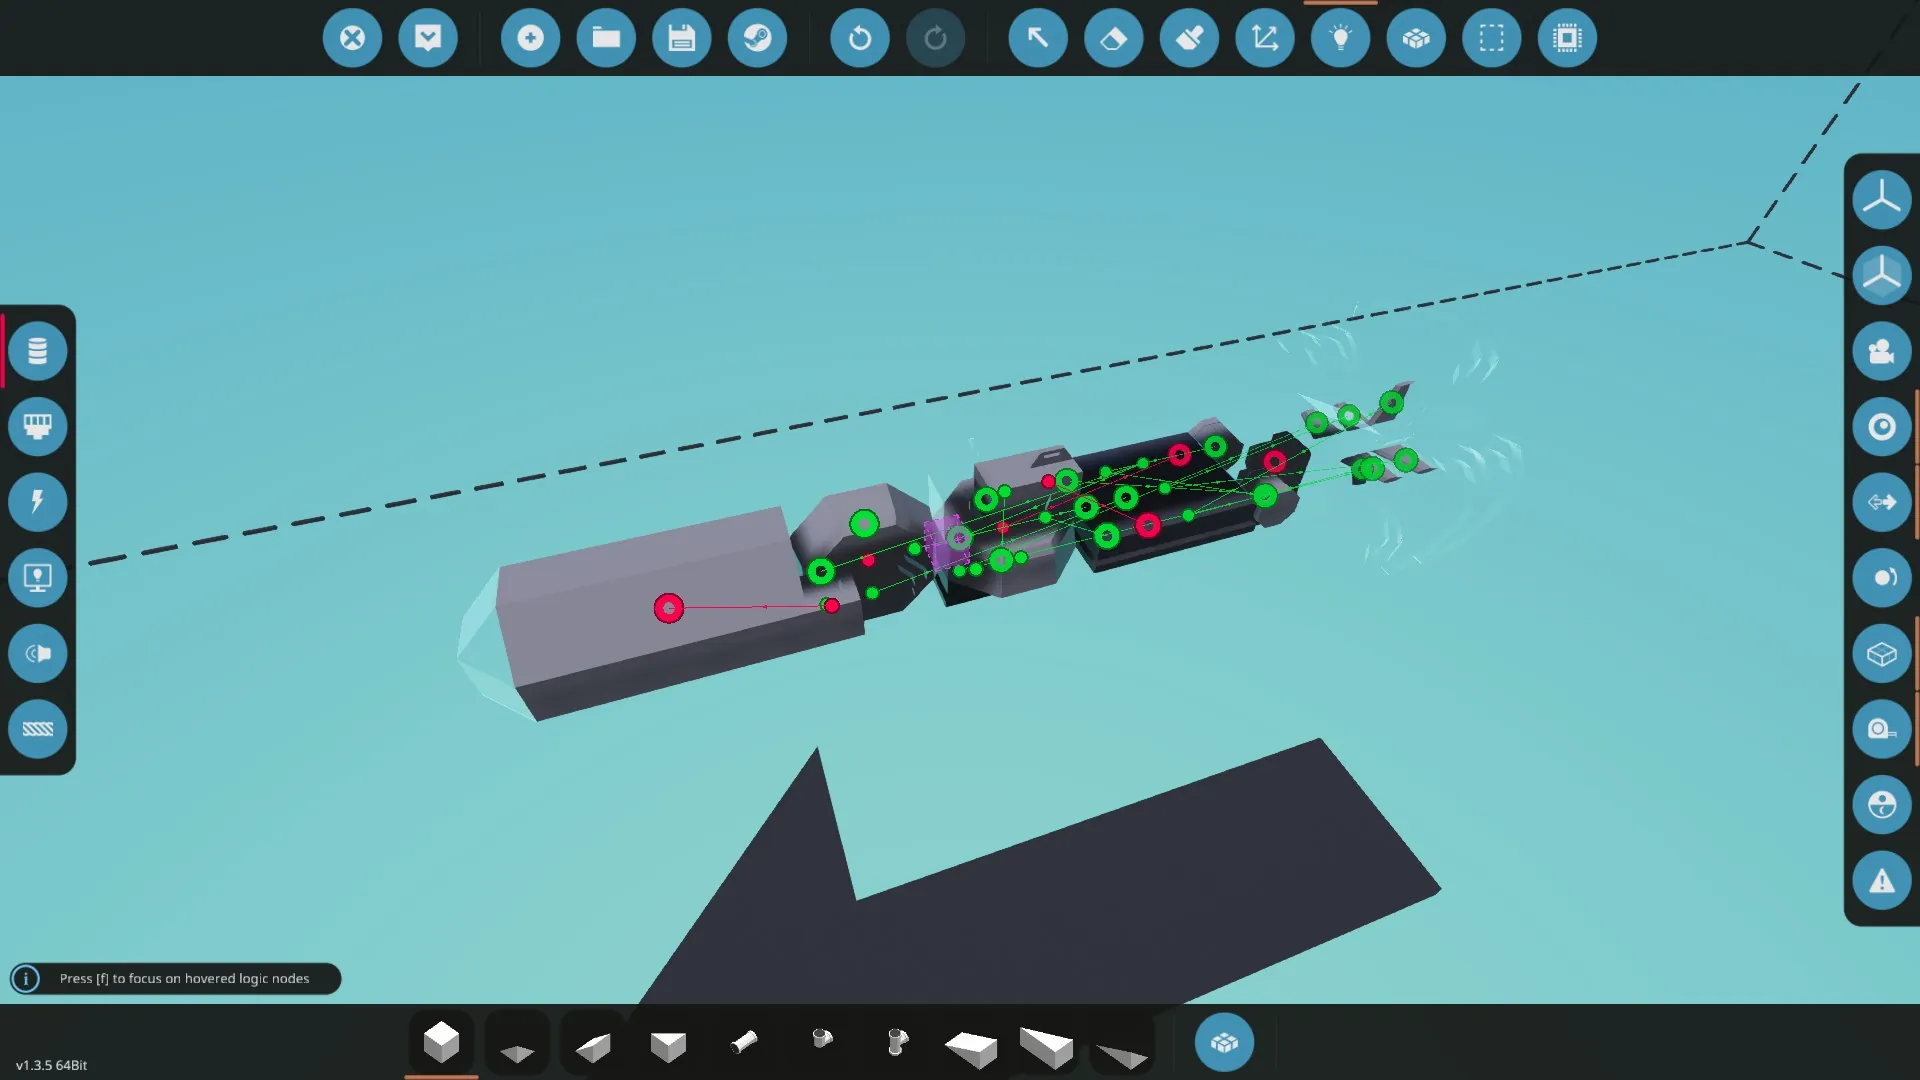This screenshot has width=1920, height=1080.
Task: Click the large red logic node on the hull
Action: (x=668, y=608)
